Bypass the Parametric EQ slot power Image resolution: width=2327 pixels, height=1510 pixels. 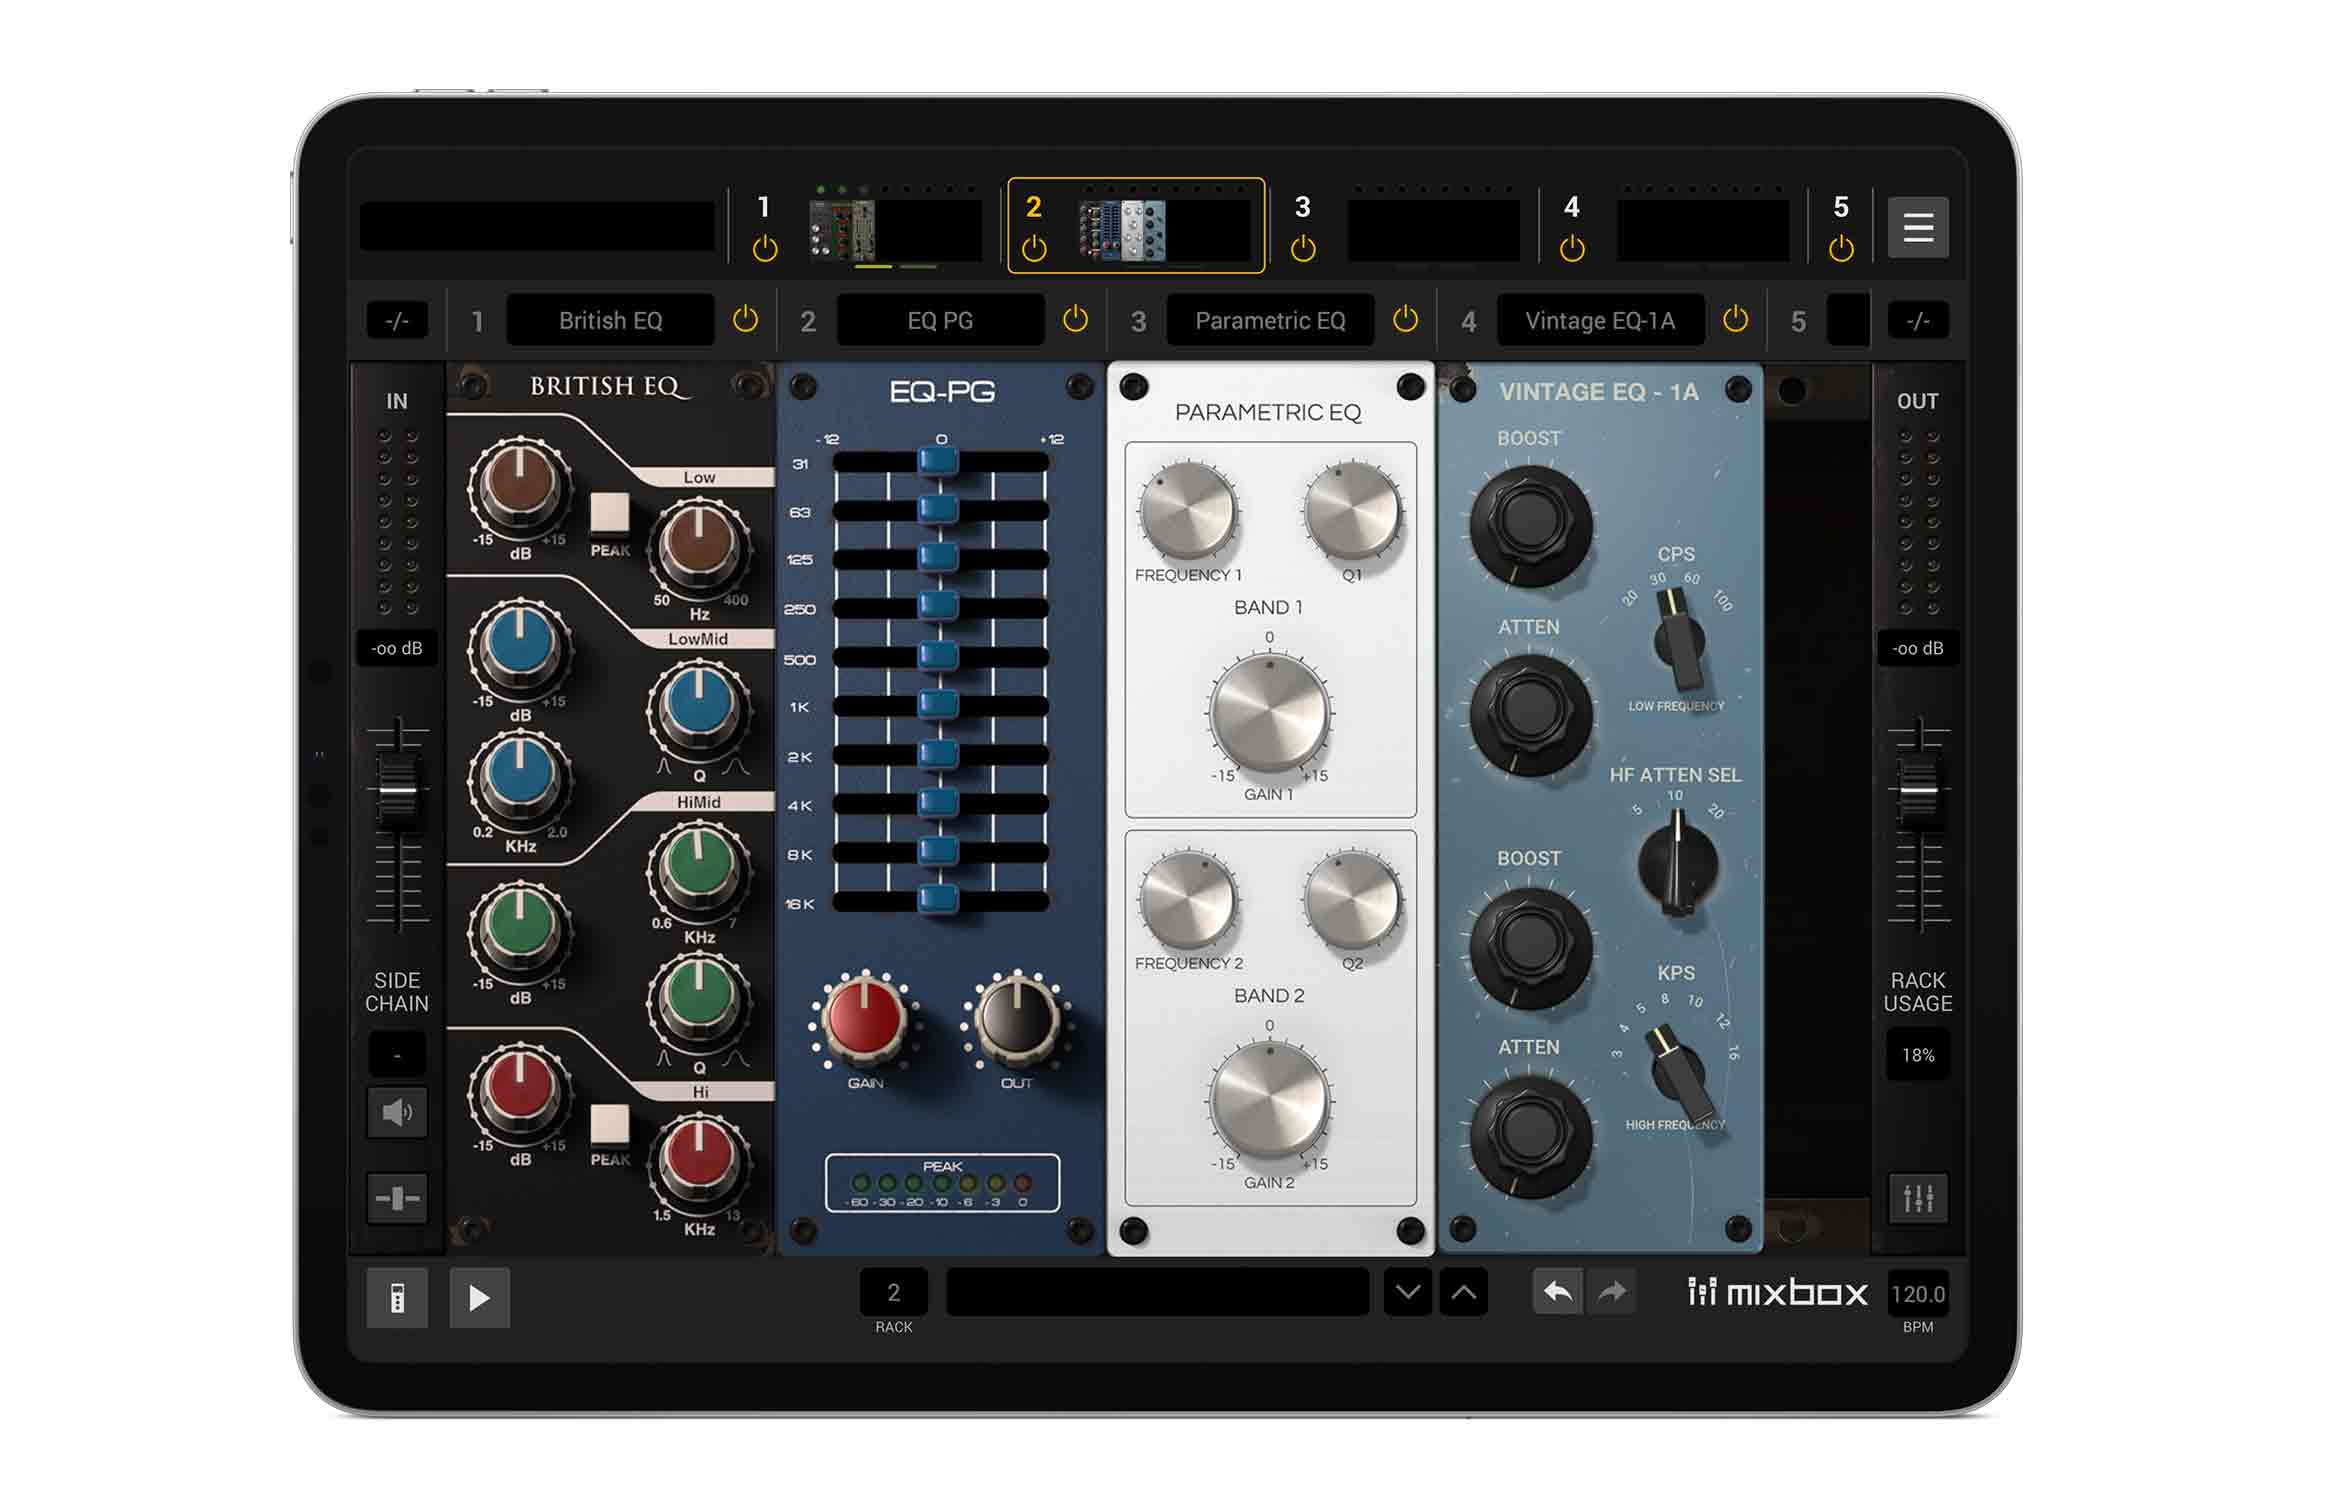[x=1405, y=320]
